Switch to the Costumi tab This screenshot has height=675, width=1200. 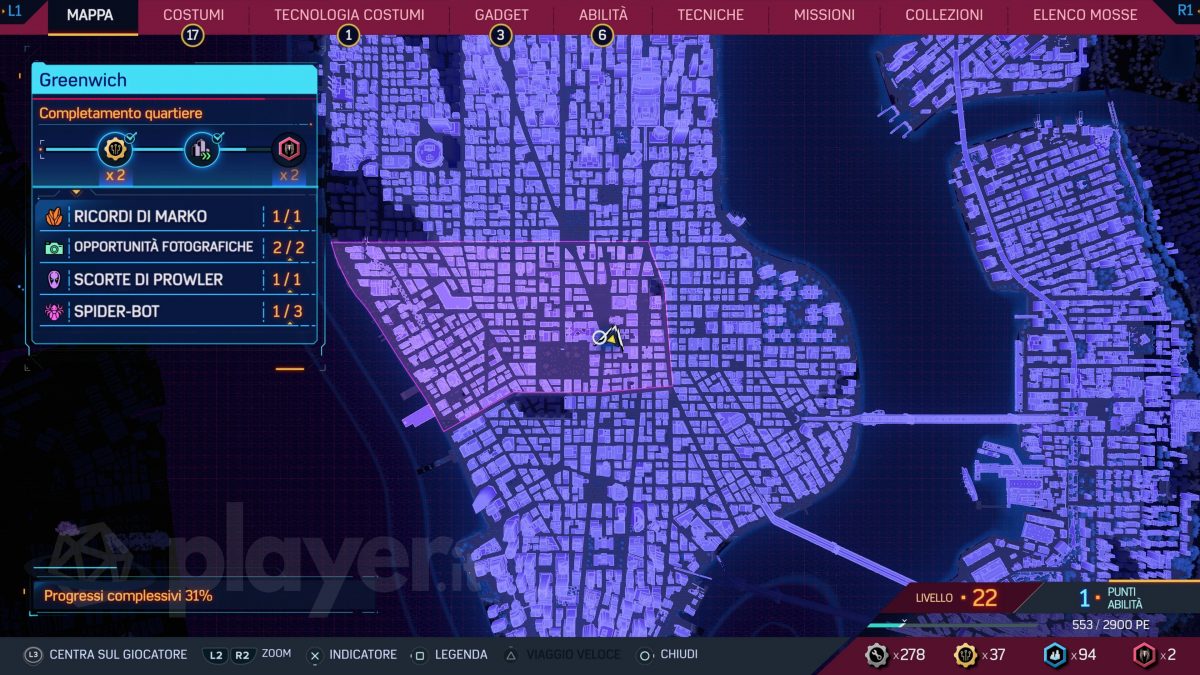[193, 15]
